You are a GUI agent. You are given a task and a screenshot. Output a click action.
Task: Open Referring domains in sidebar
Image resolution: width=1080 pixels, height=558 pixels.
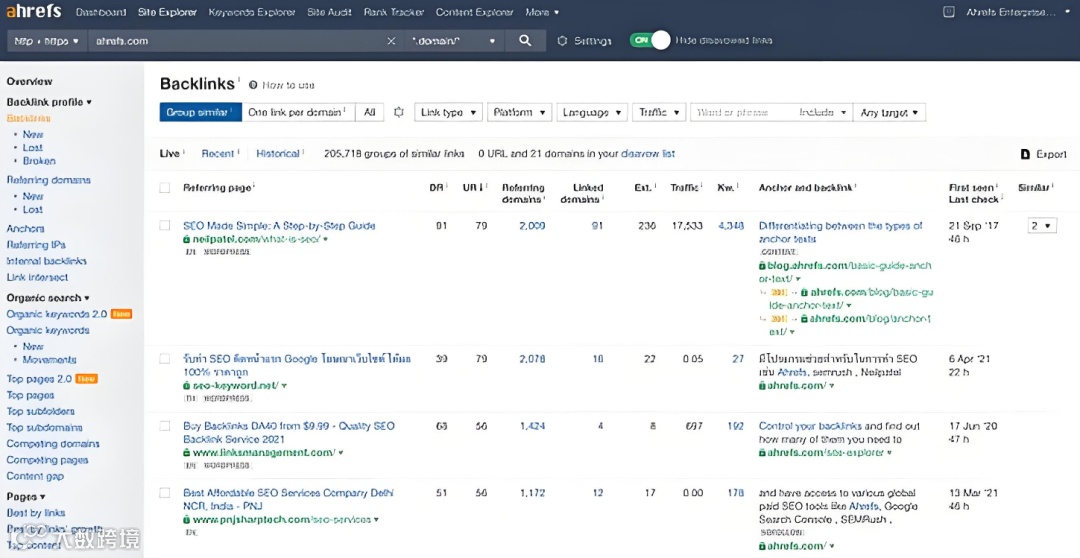(48, 180)
